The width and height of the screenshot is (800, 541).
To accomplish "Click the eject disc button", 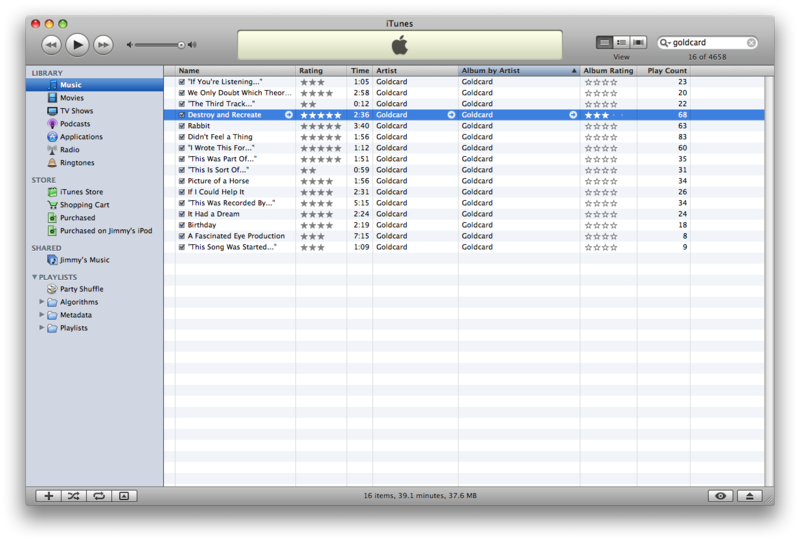I will [749, 496].
